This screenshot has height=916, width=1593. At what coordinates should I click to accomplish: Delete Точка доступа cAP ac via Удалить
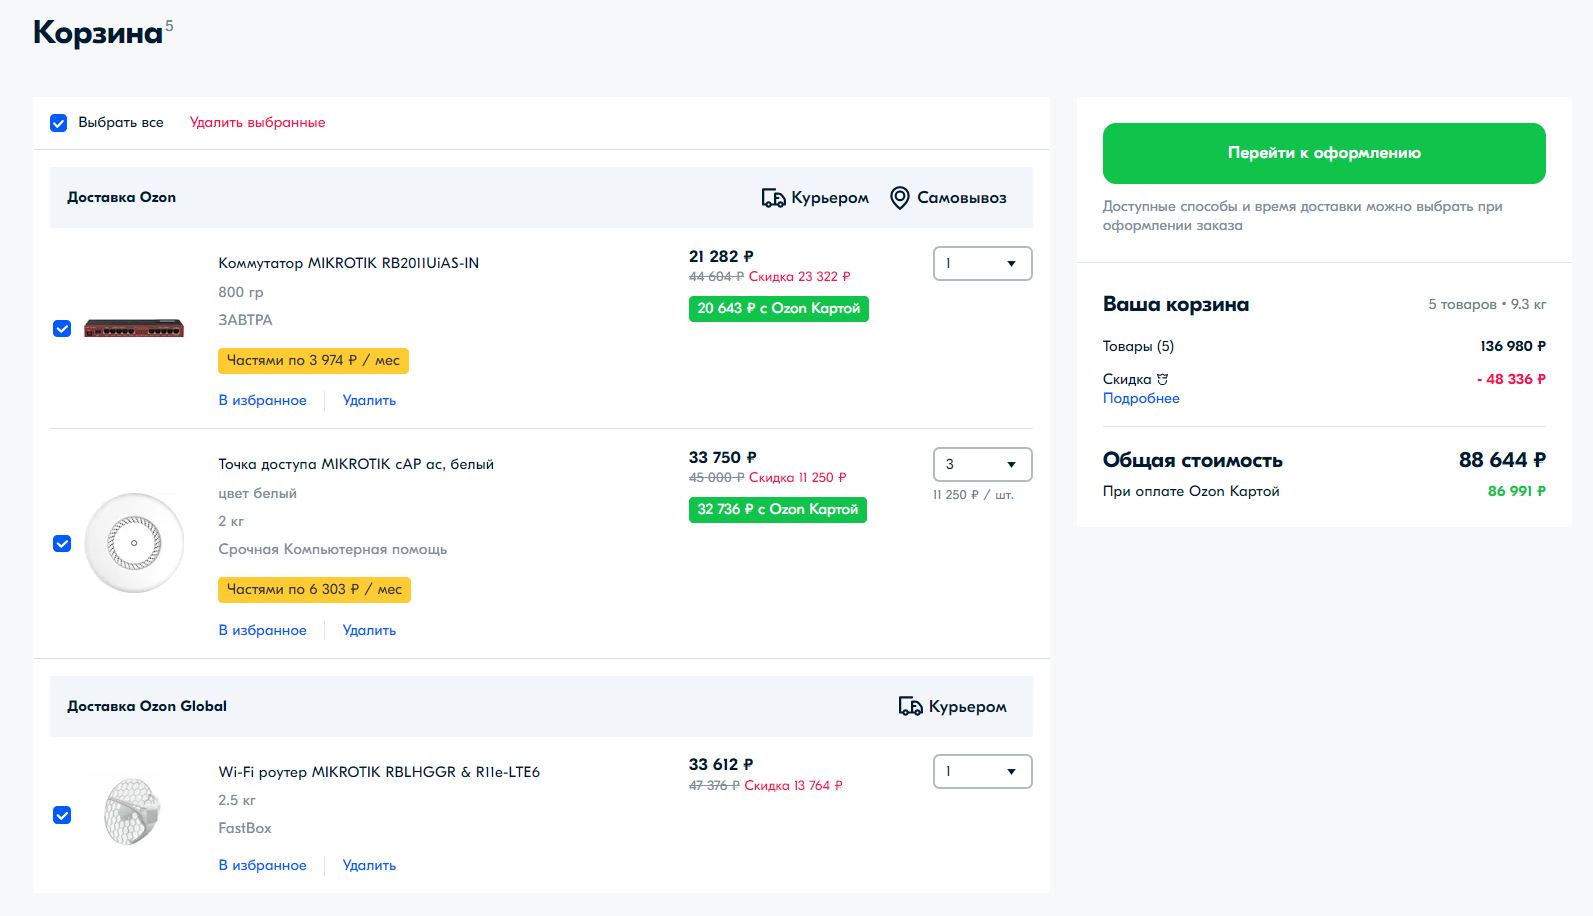[x=369, y=630]
